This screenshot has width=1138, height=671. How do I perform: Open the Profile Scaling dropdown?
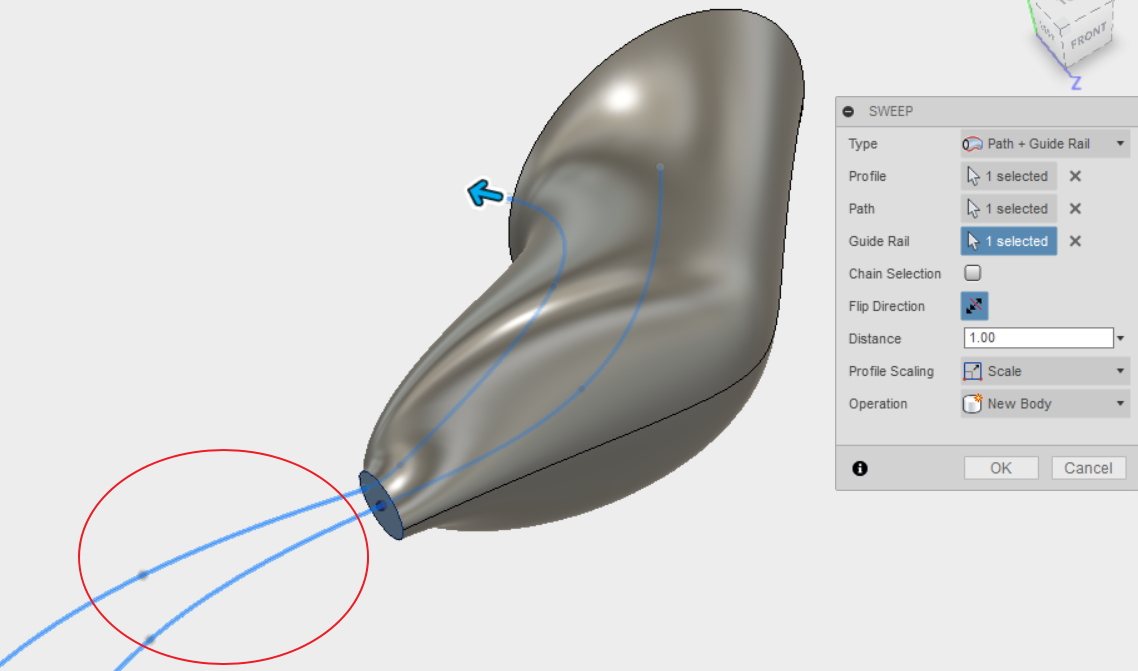[1045, 371]
